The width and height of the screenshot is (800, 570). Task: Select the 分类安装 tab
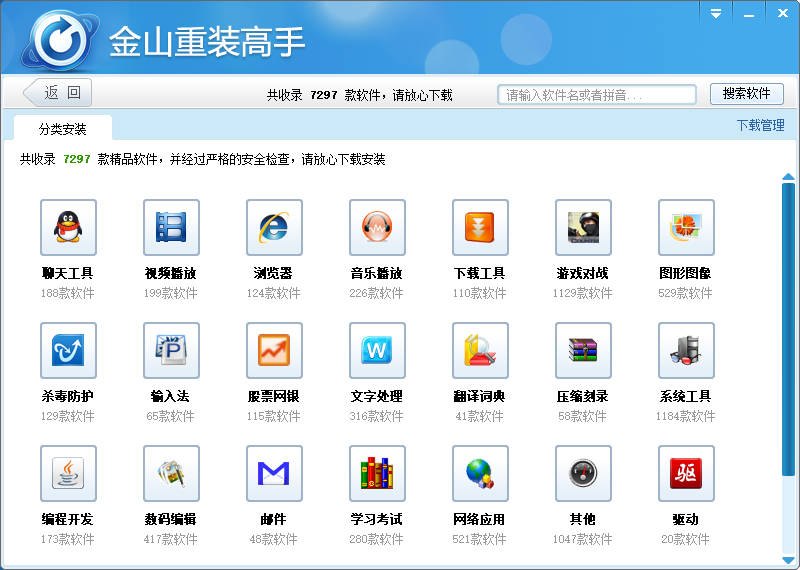pos(63,129)
